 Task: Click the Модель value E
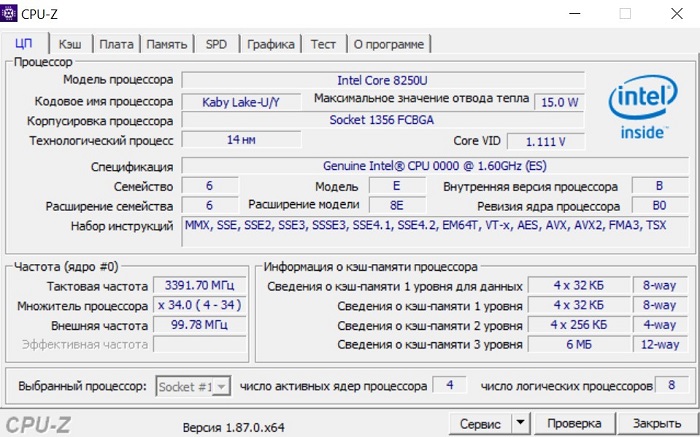coord(397,186)
